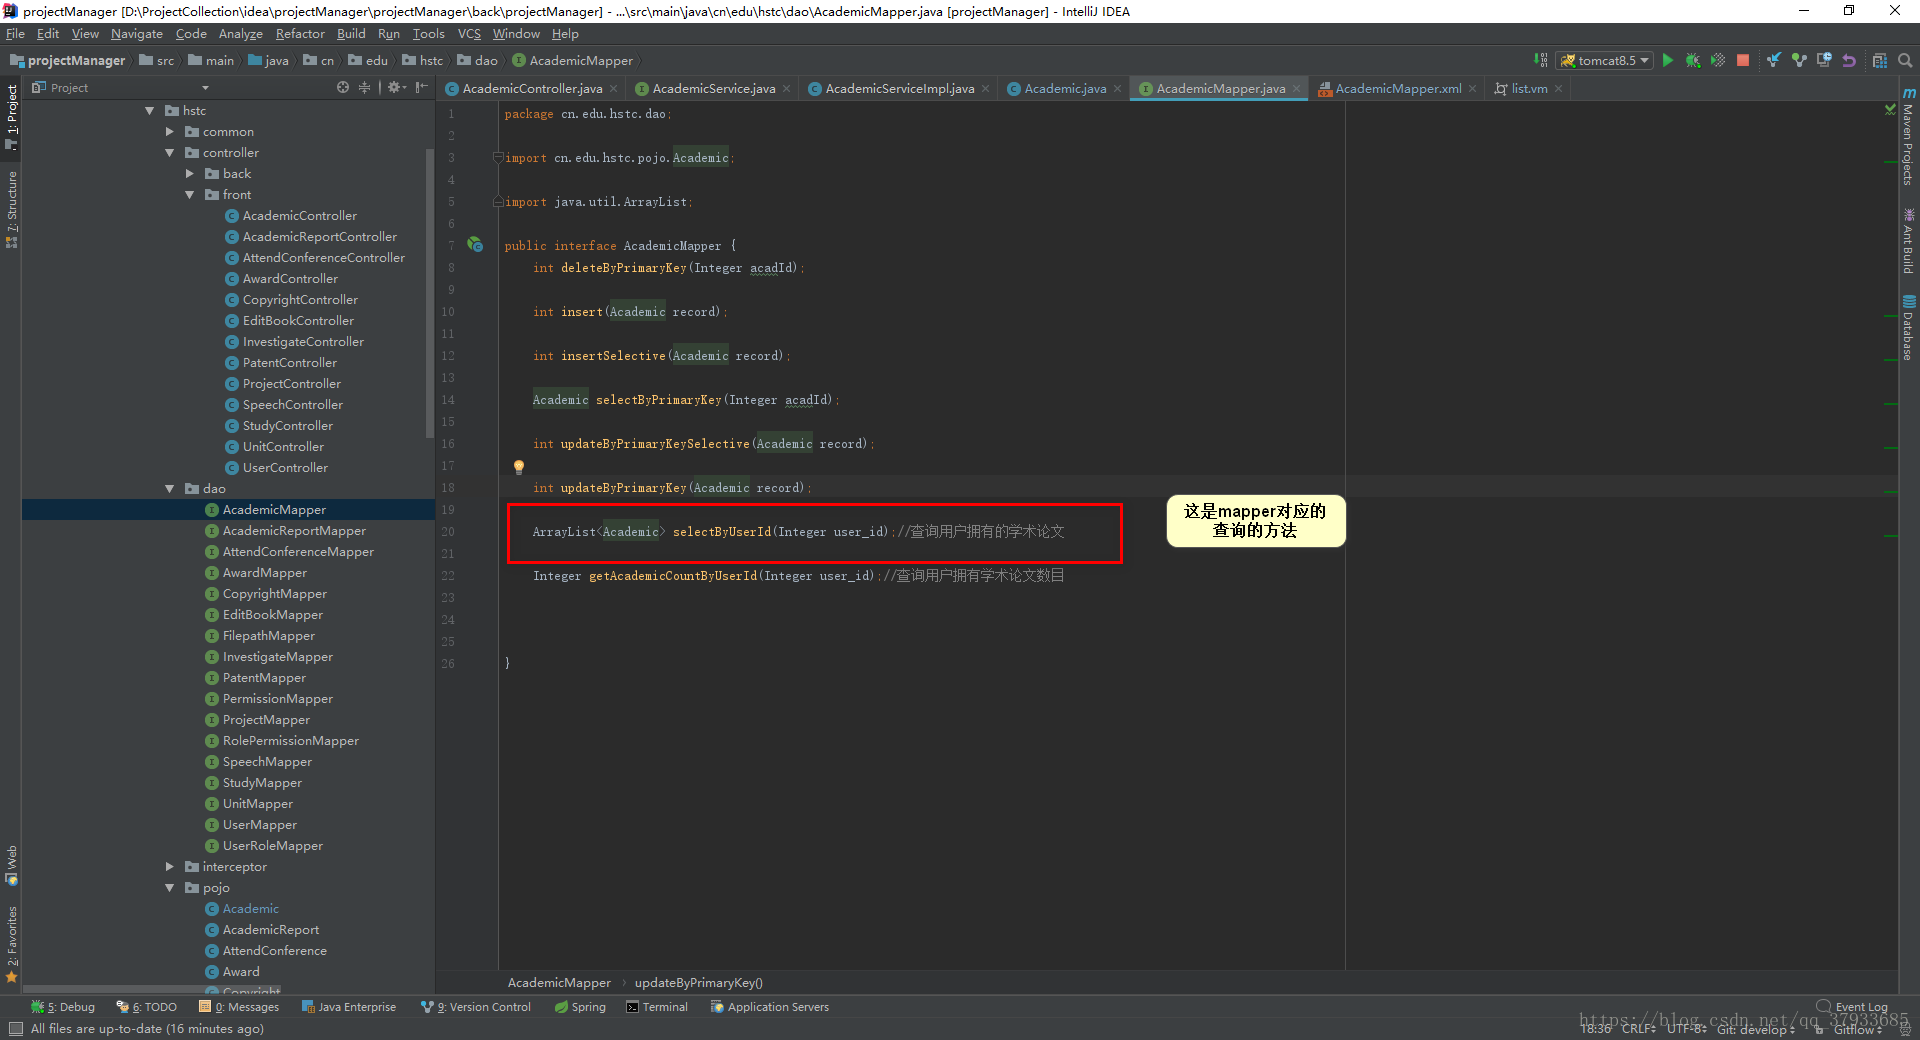
Task: Expand the common folder
Action: pyautogui.click(x=170, y=132)
